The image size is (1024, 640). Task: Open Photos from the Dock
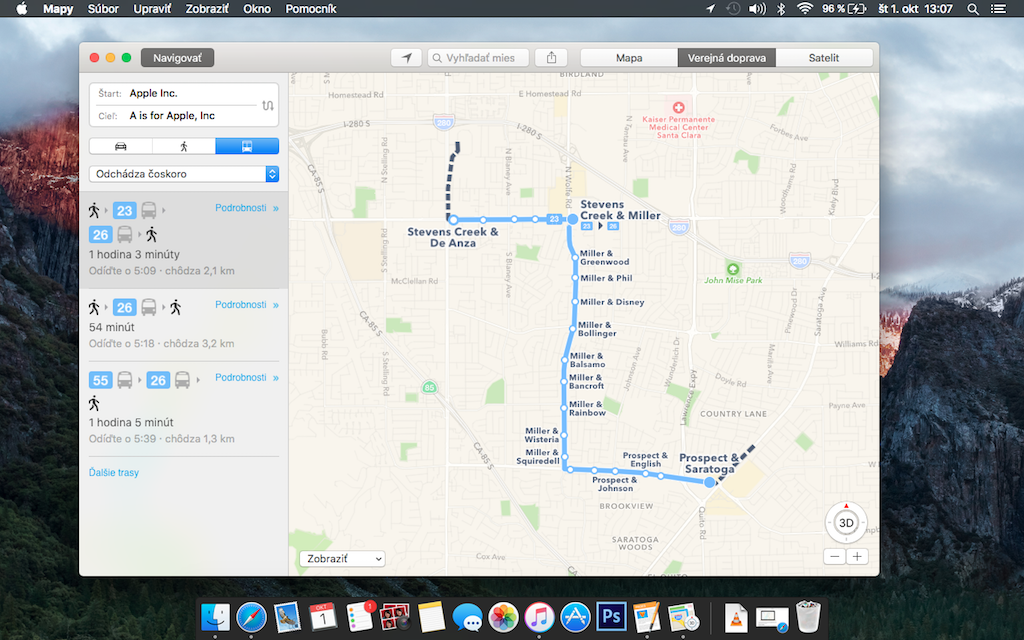tap(503, 616)
